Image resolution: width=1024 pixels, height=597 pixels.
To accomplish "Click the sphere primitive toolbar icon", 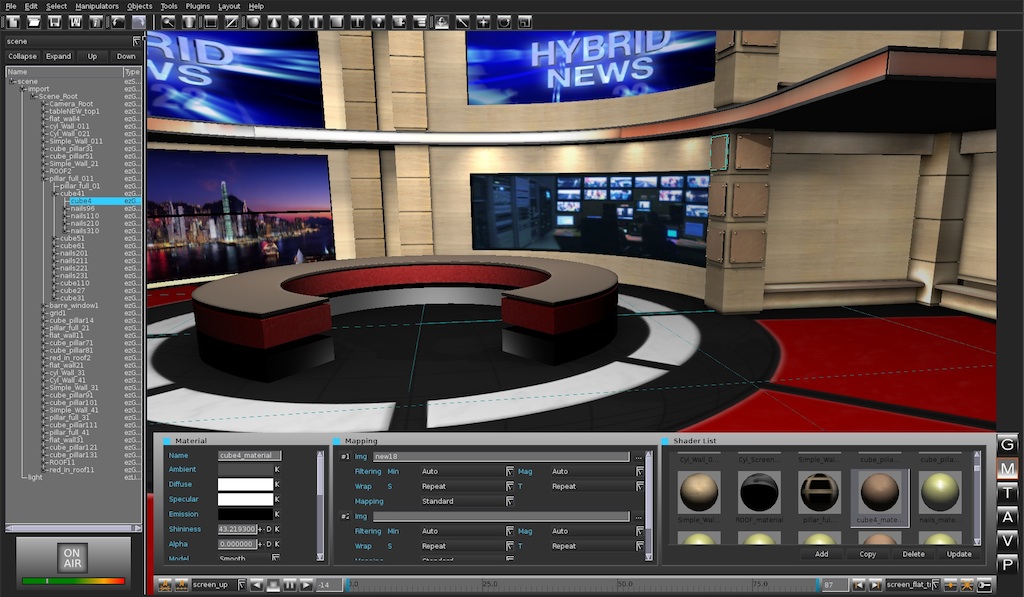I will pyautogui.click(x=254, y=21).
